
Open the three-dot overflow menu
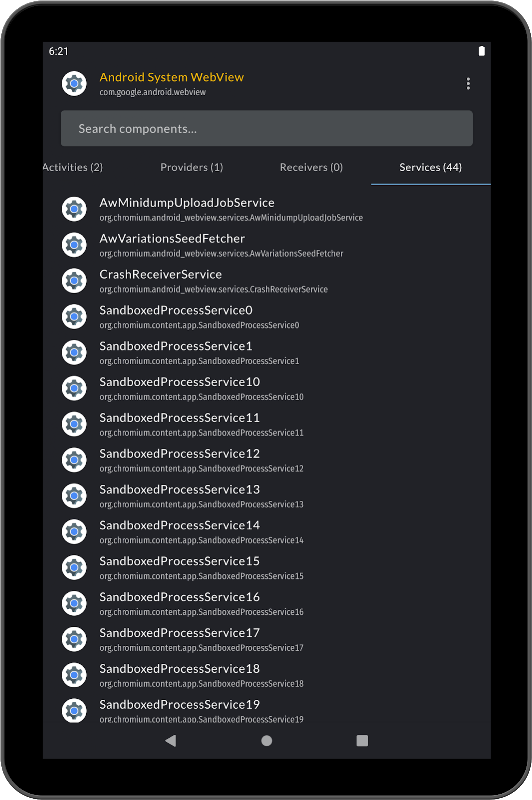click(468, 84)
